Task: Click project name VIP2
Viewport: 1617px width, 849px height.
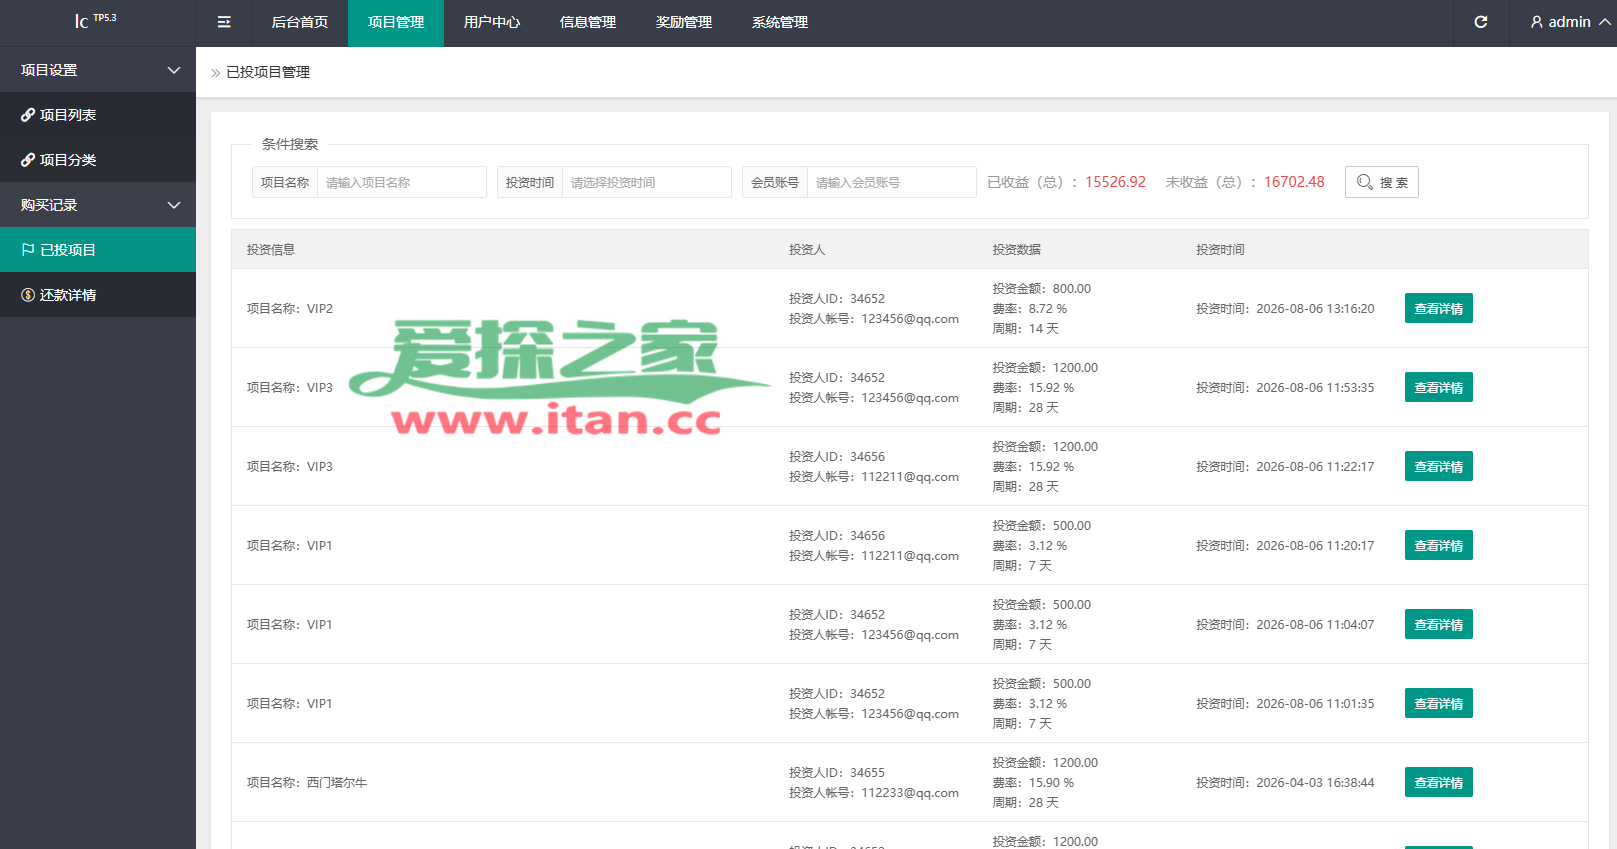Action: tap(320, 309)
